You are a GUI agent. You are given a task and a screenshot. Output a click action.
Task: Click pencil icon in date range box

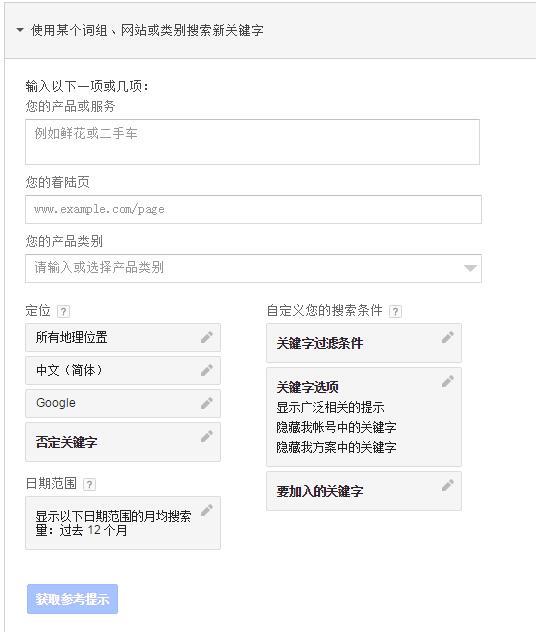(x=207, y=510)
